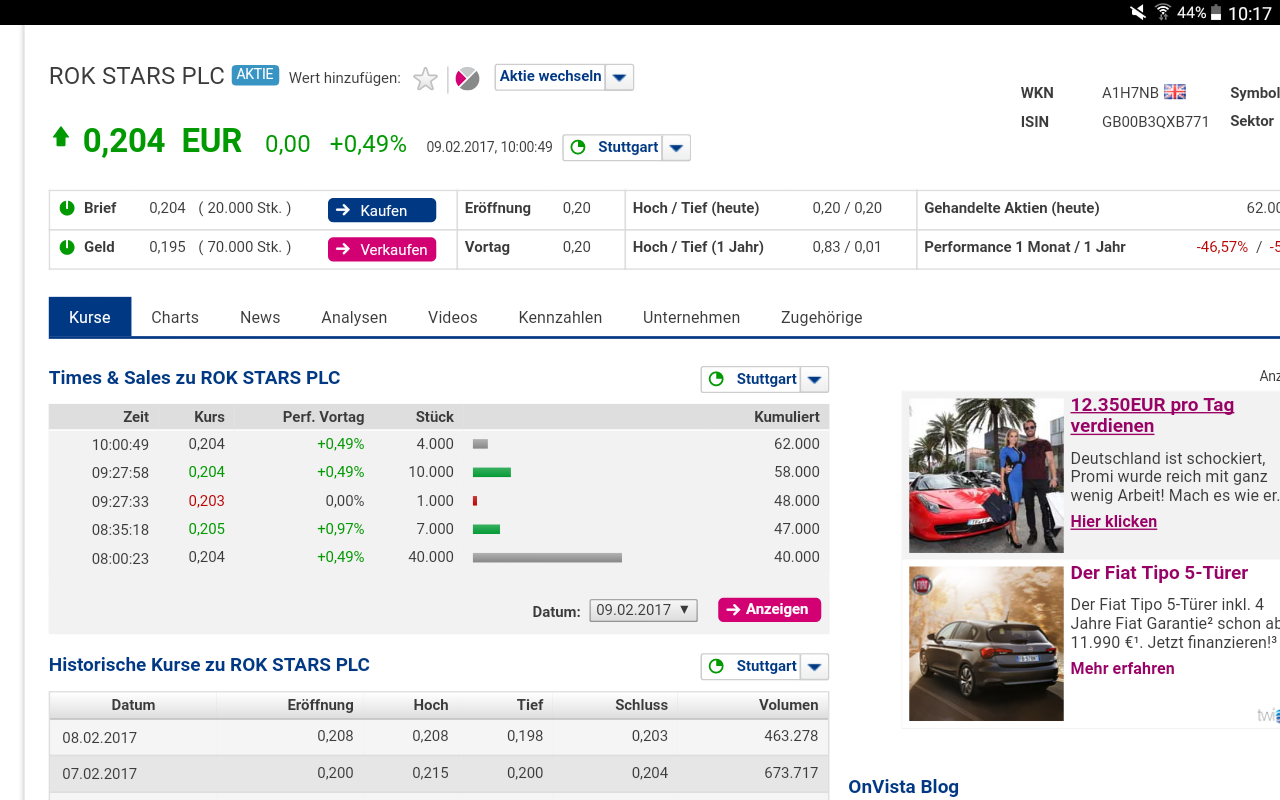Open the Videos tab

tap(453, 317)
